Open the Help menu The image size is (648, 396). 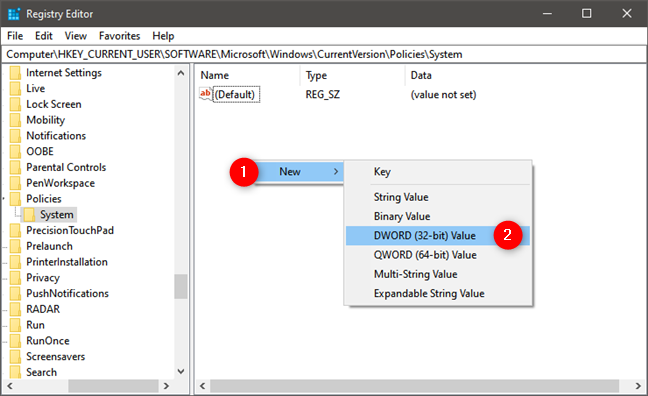click(163, 36)
